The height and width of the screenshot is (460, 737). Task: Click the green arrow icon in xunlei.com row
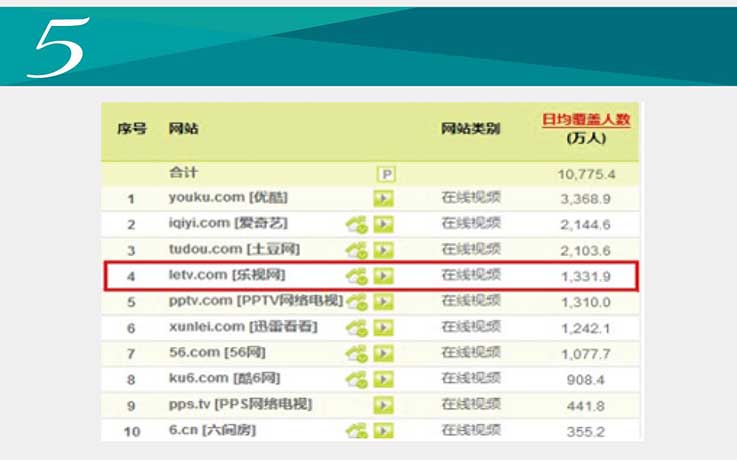coord(383,328)
